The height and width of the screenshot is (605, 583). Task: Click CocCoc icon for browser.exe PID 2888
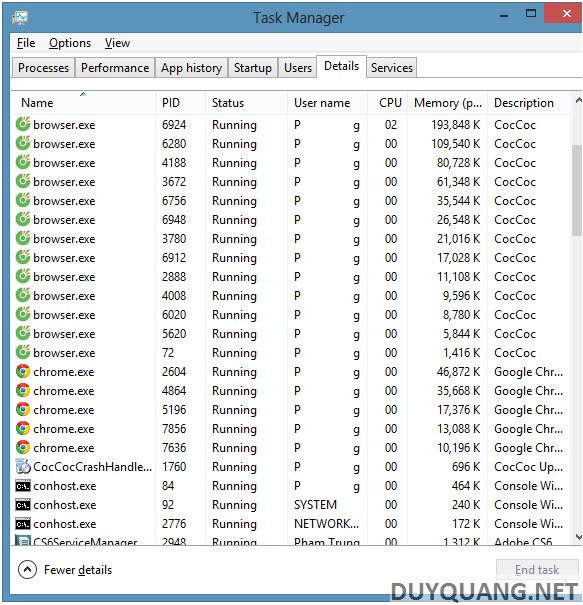point(23,276)
